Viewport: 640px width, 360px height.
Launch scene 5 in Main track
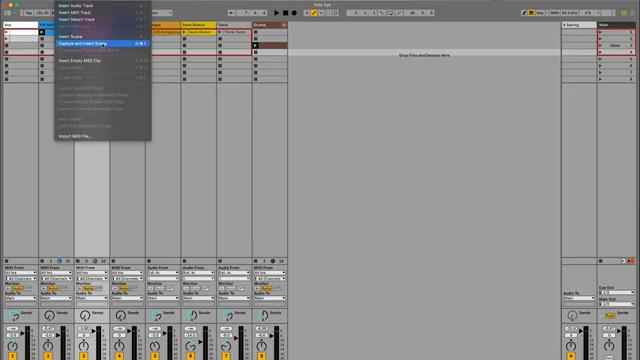(600, 59)
